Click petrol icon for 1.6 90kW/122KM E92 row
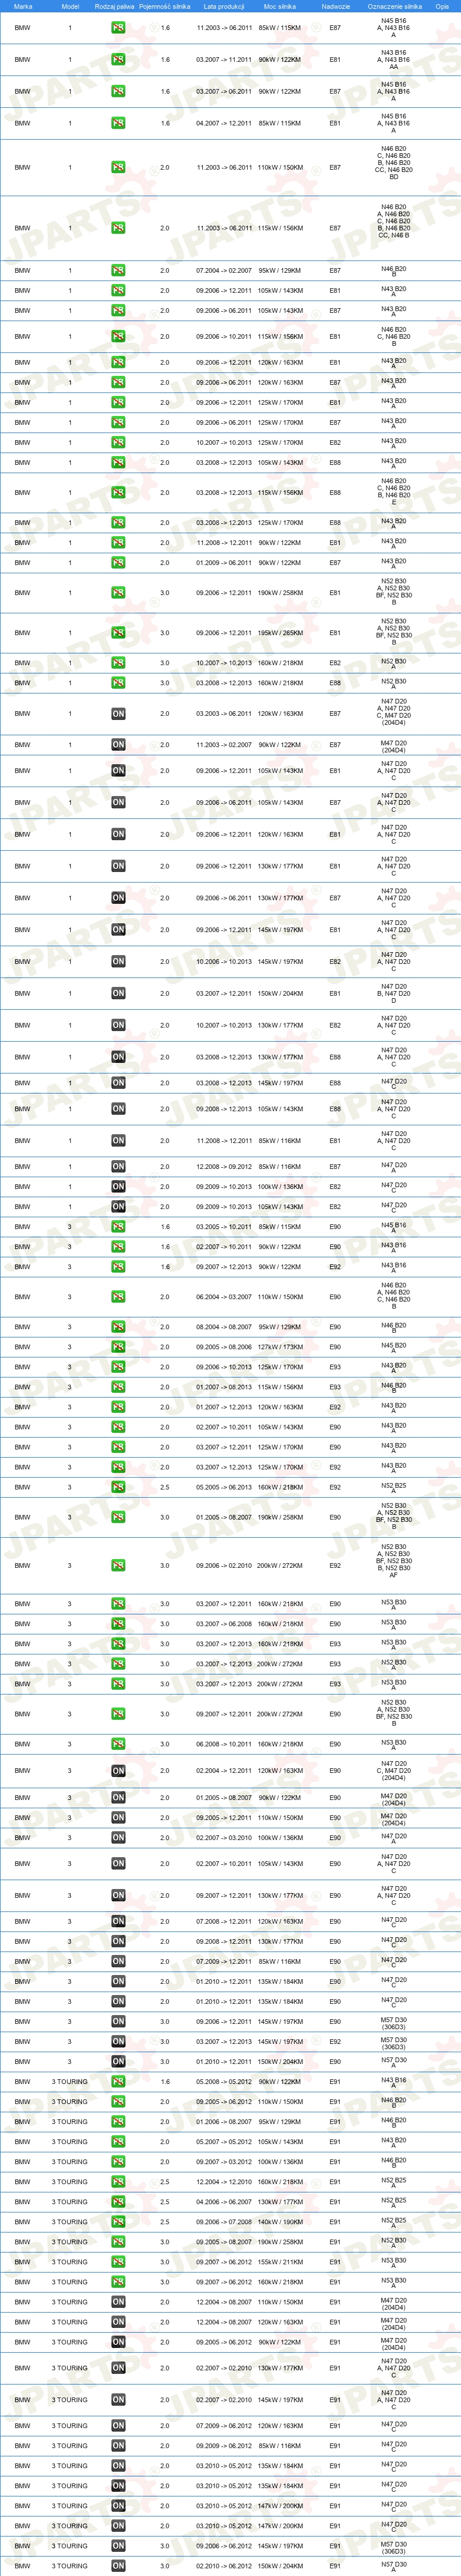This screenshot has width=461, height=2576. click(118, 1266)
